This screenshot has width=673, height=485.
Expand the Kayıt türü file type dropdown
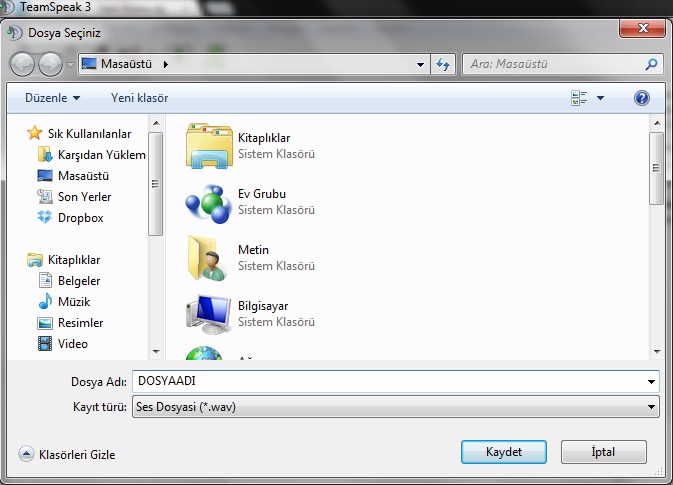pos(652,407)
